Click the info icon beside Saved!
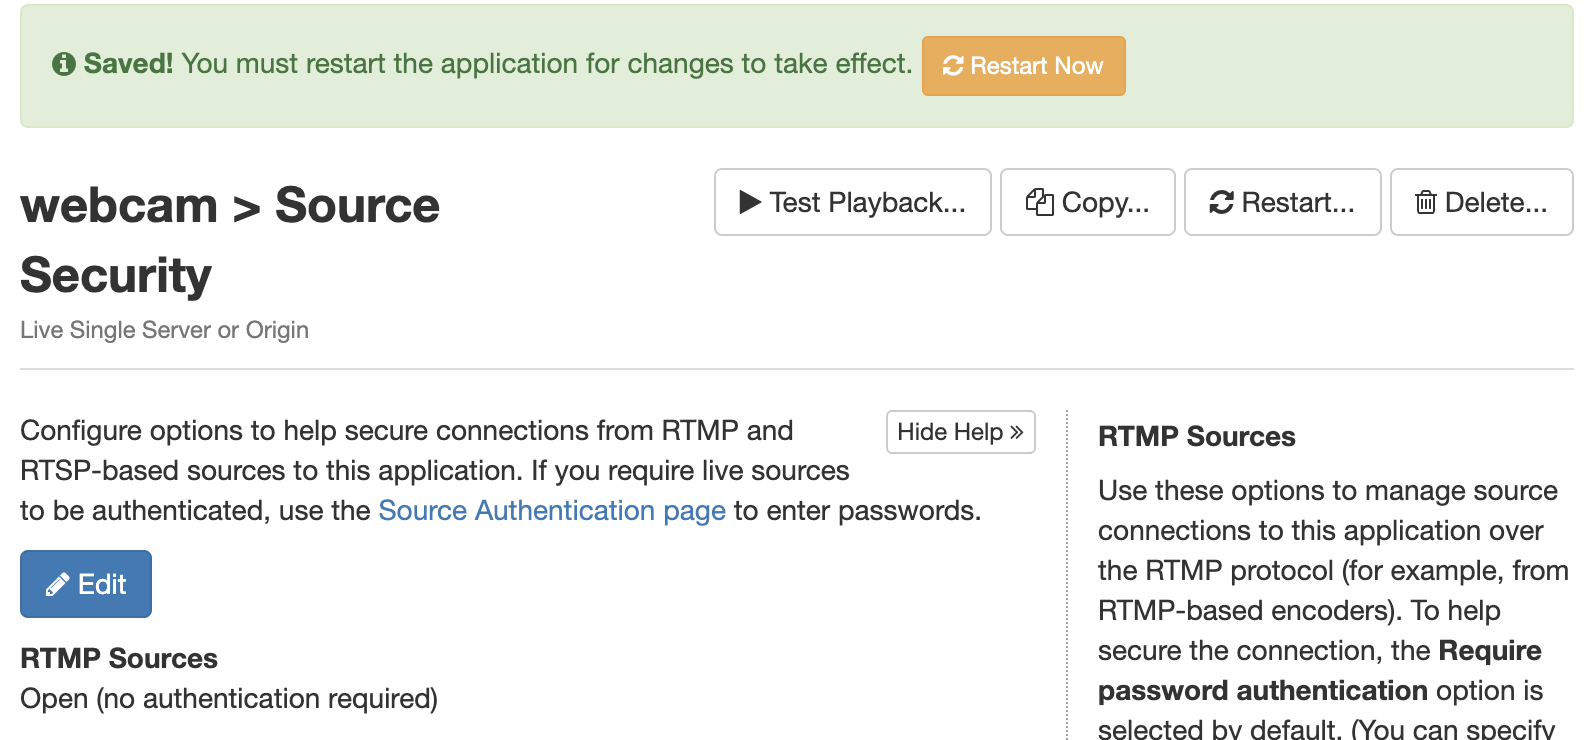Screen dimensions: 1590x740 (x=64, y=64)
